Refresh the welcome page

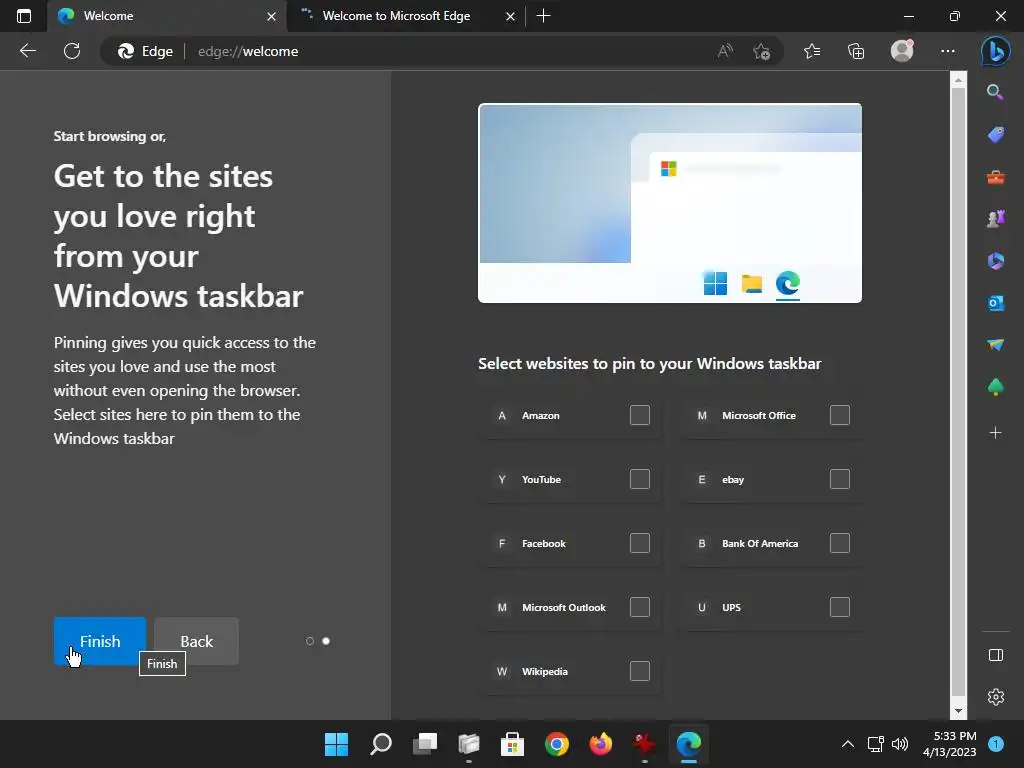pyautogui.click(x=72, y=51)
